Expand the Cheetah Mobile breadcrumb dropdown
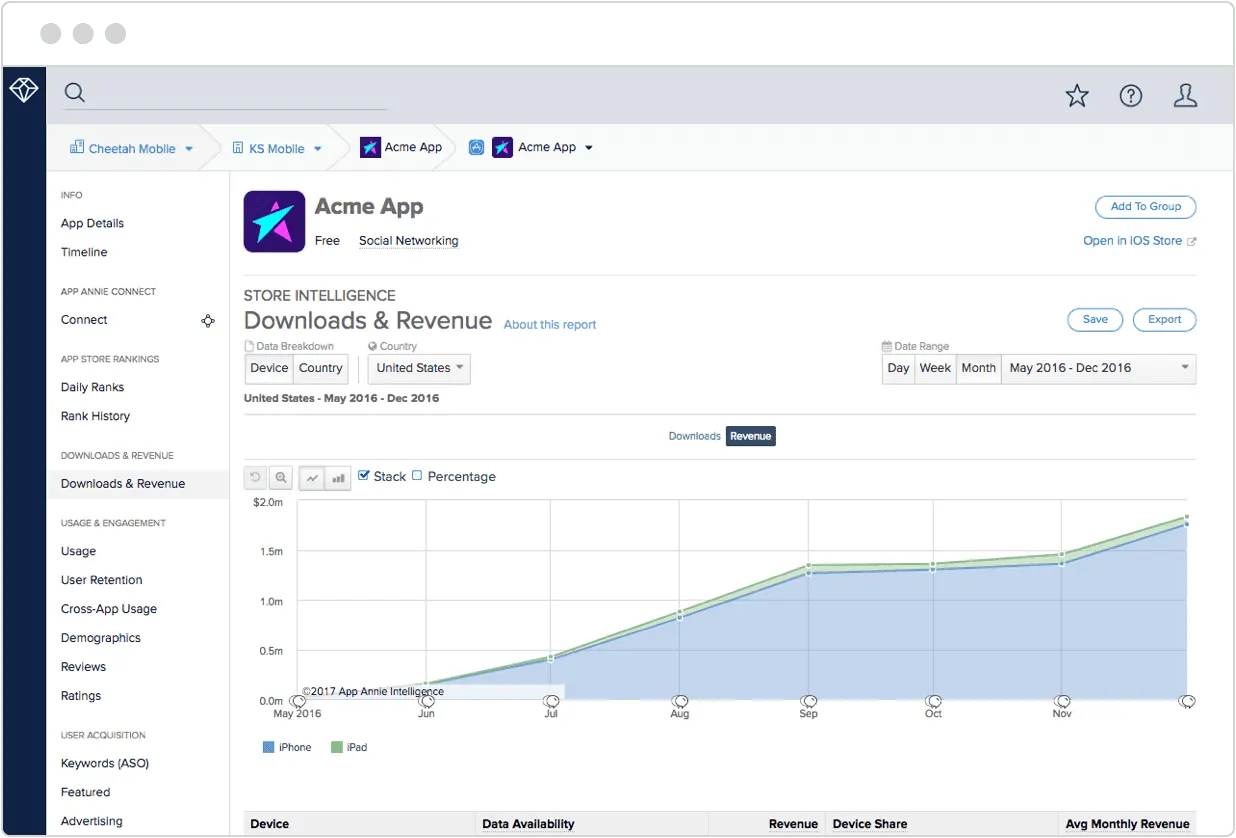Image resolution: width=1236 pixels, height=838 pixels. (x=187, y=149)
